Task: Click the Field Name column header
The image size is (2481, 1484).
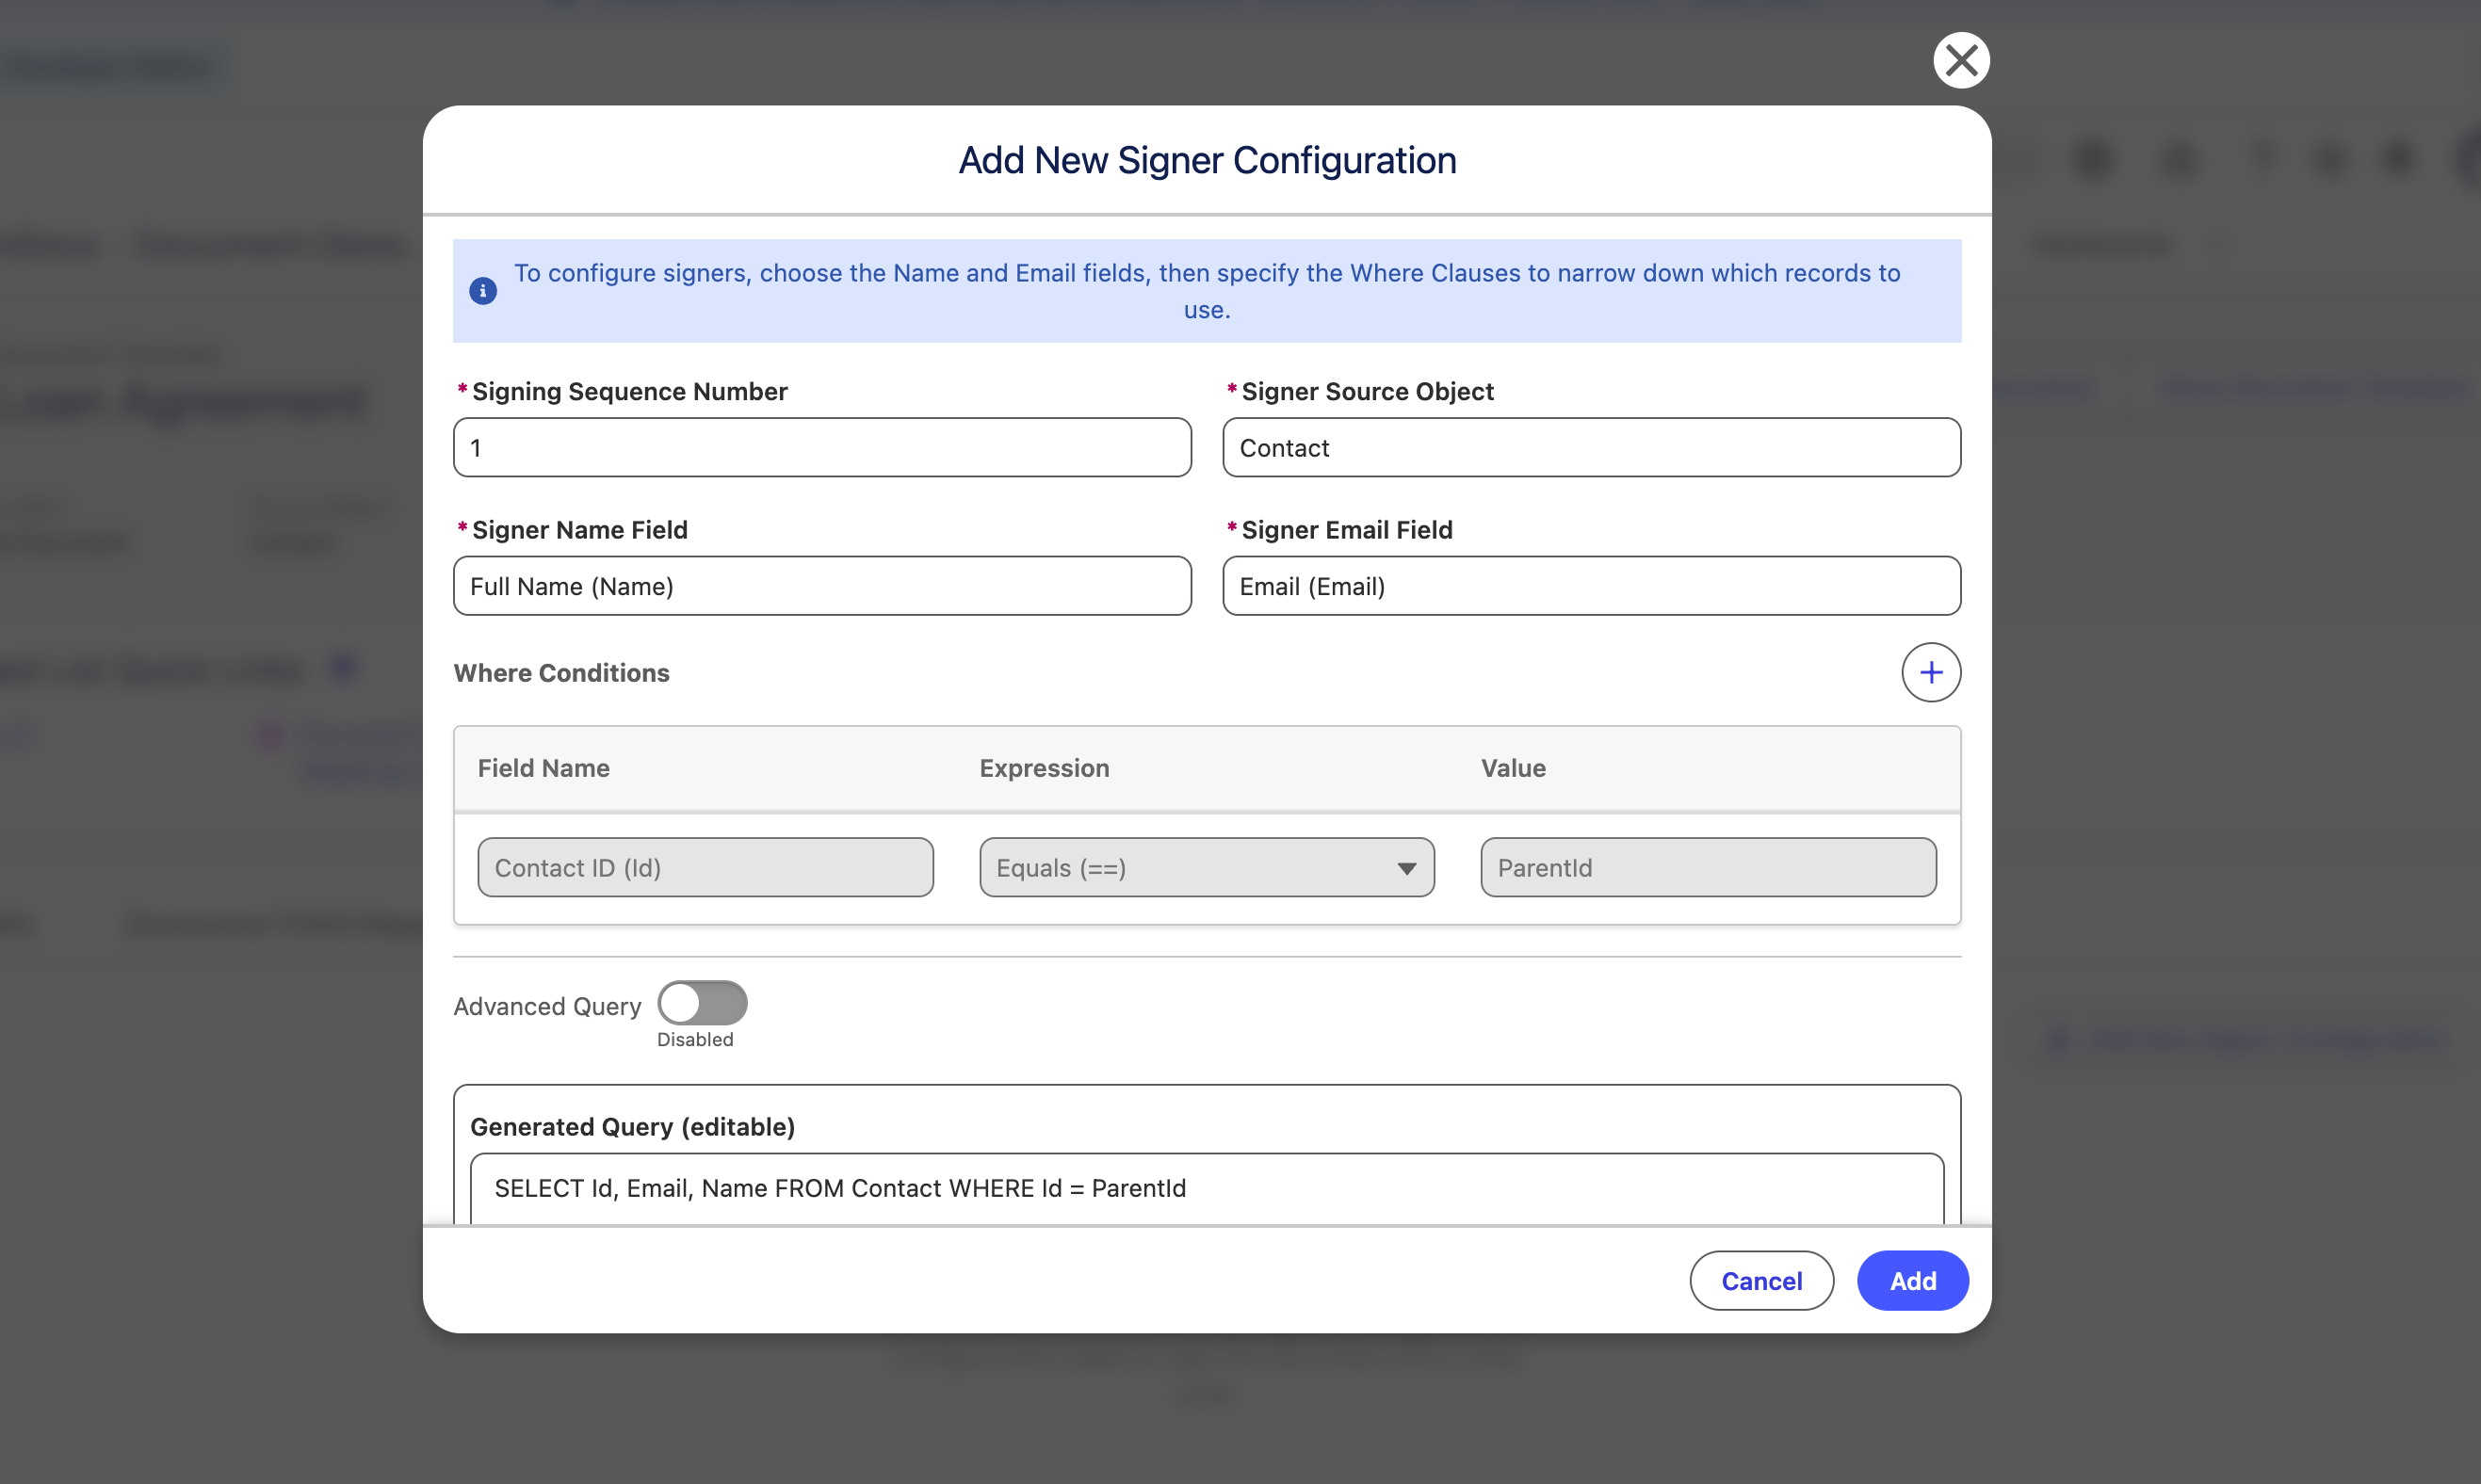Action: (543, 768)
